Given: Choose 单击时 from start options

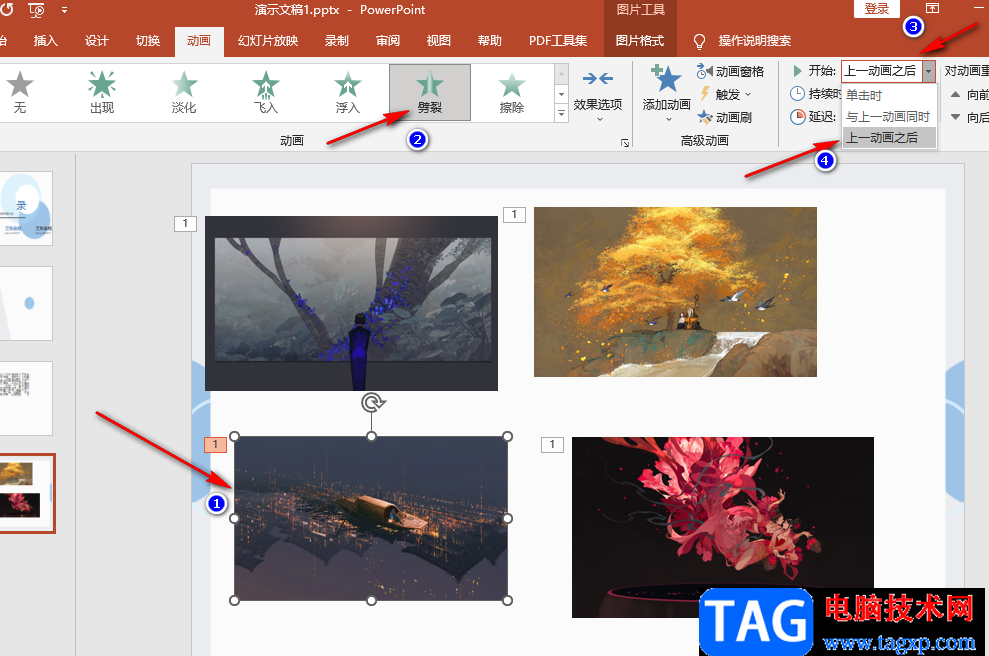Looking at the screenshot, I should (x=889, y=95).
